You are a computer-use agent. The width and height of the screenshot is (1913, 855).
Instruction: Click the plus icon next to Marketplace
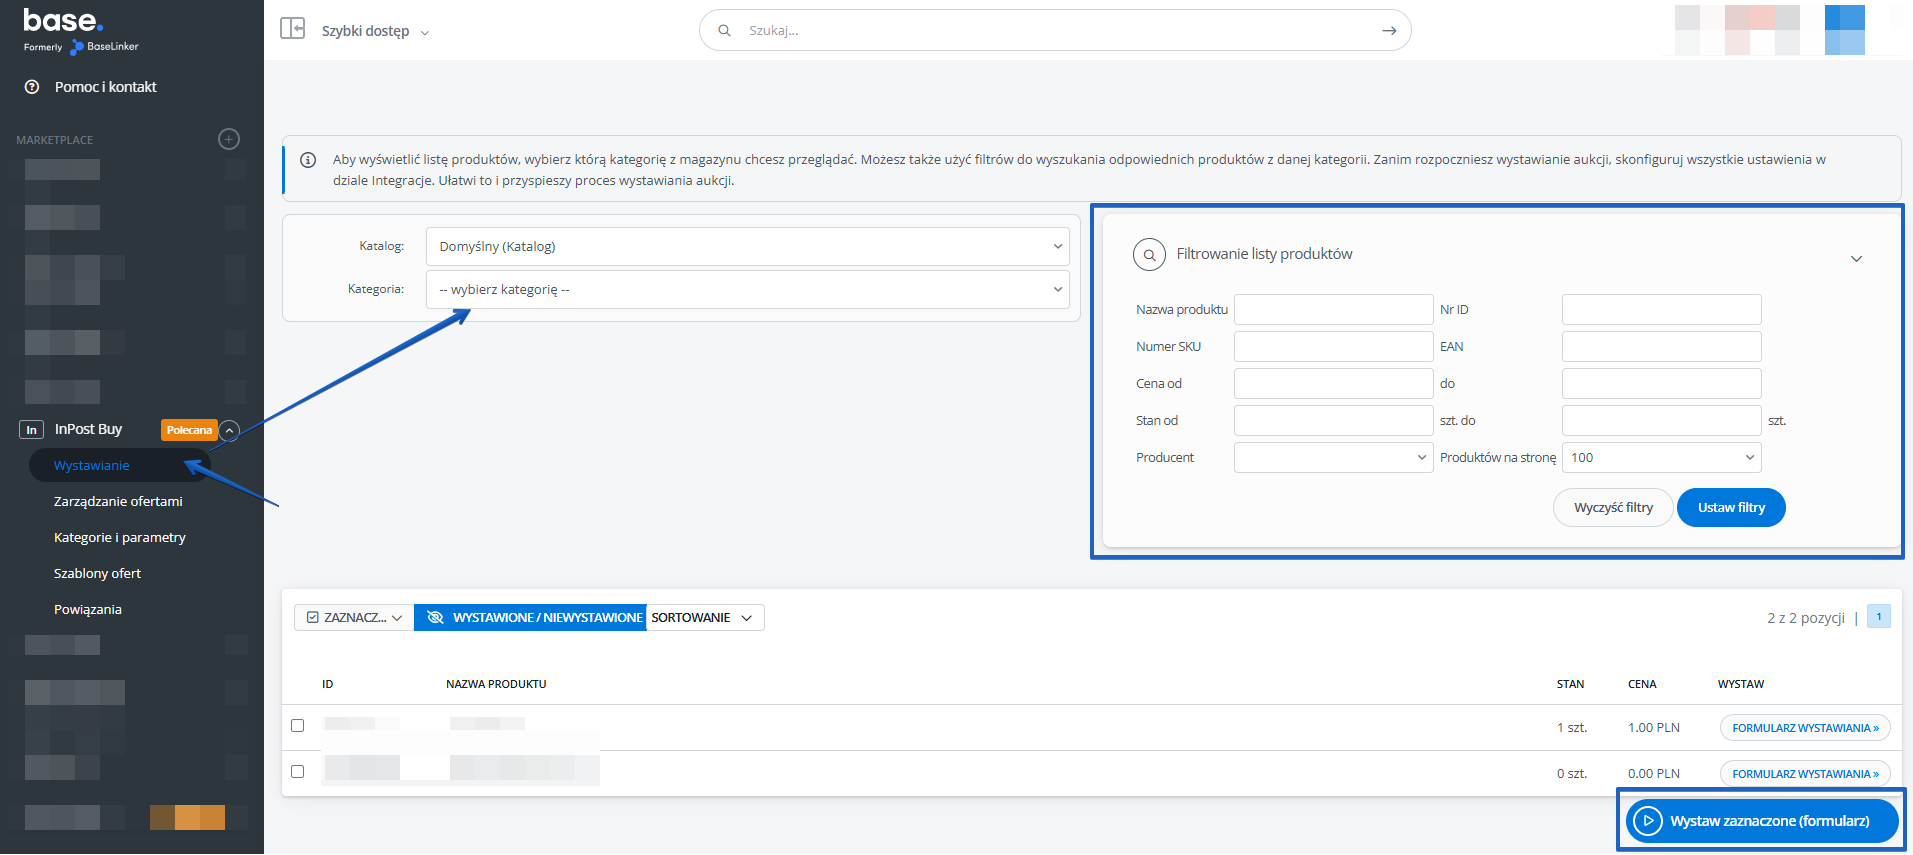229,139
